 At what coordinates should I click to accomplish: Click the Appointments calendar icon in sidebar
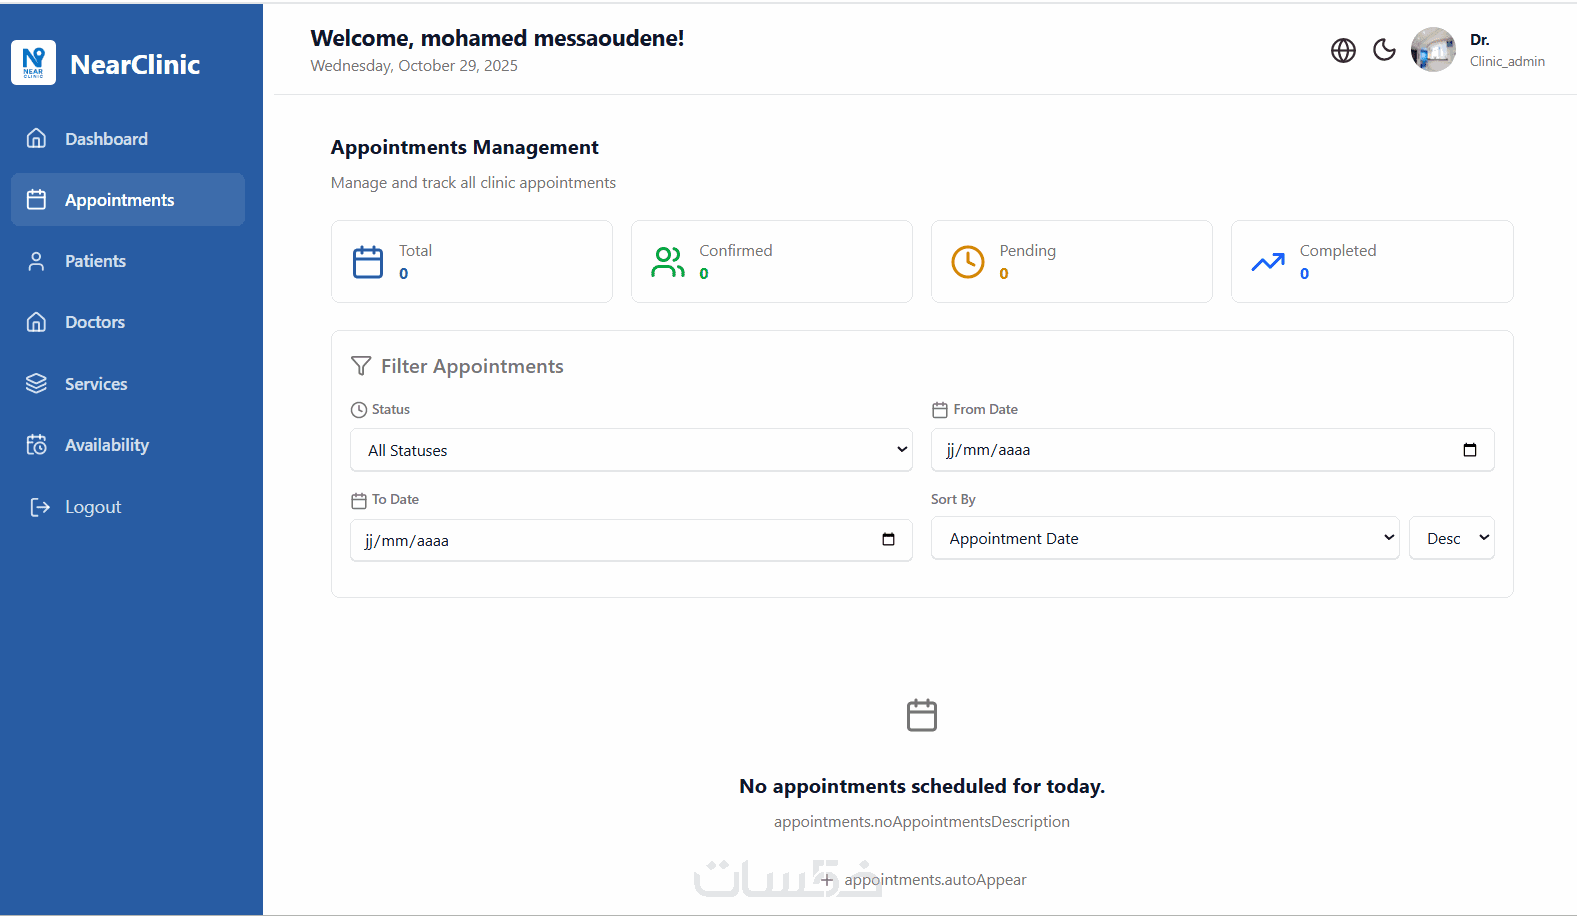click(37, 200)
